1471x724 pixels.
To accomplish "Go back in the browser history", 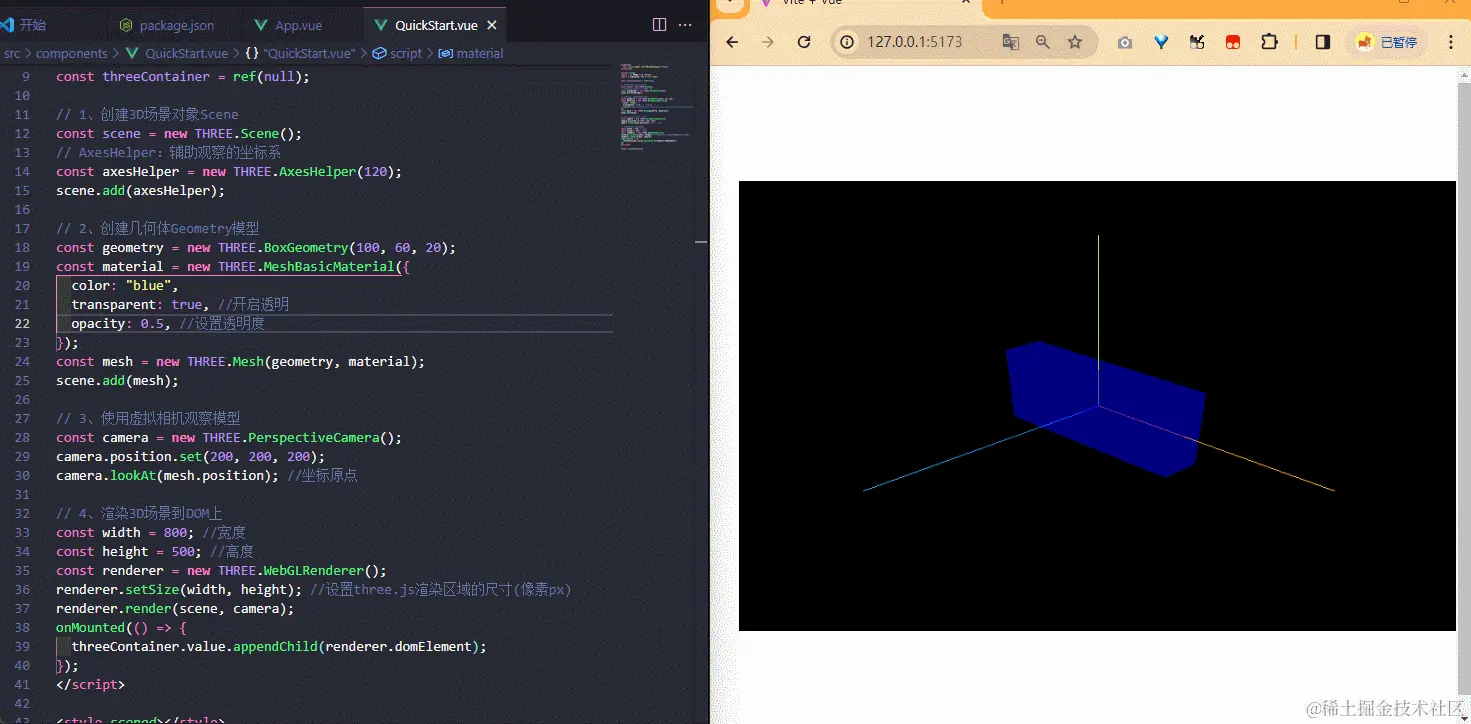I will (x=732, y=42).
